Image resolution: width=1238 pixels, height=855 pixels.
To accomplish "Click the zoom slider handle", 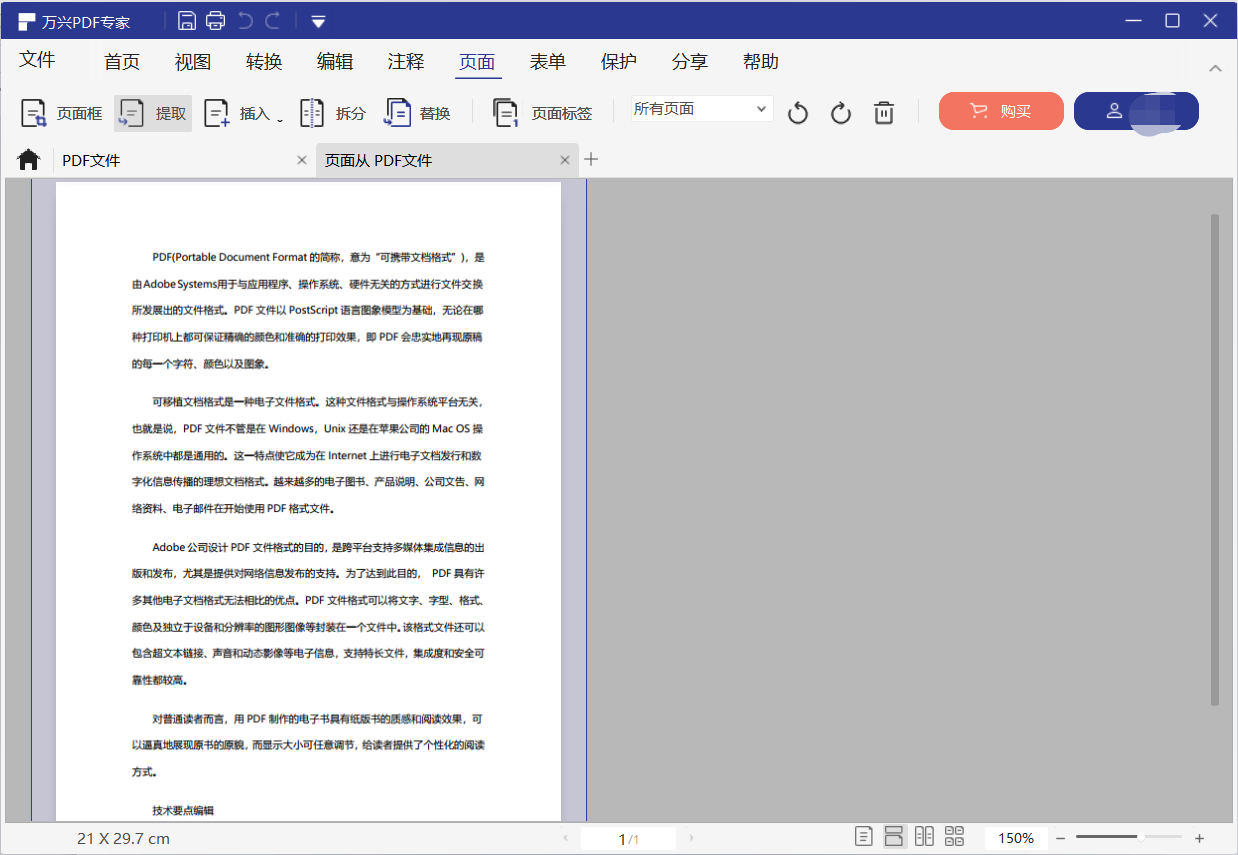I will pyautogui.click(x=1139, y=837).
